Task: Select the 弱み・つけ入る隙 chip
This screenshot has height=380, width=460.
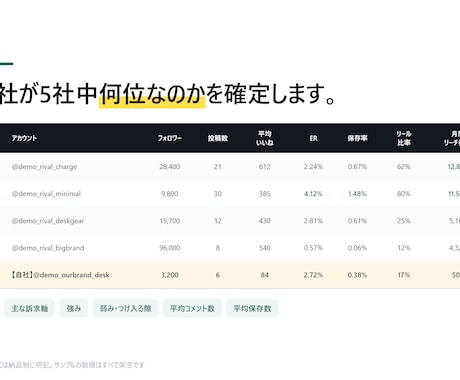Action: tap(125, 308)
